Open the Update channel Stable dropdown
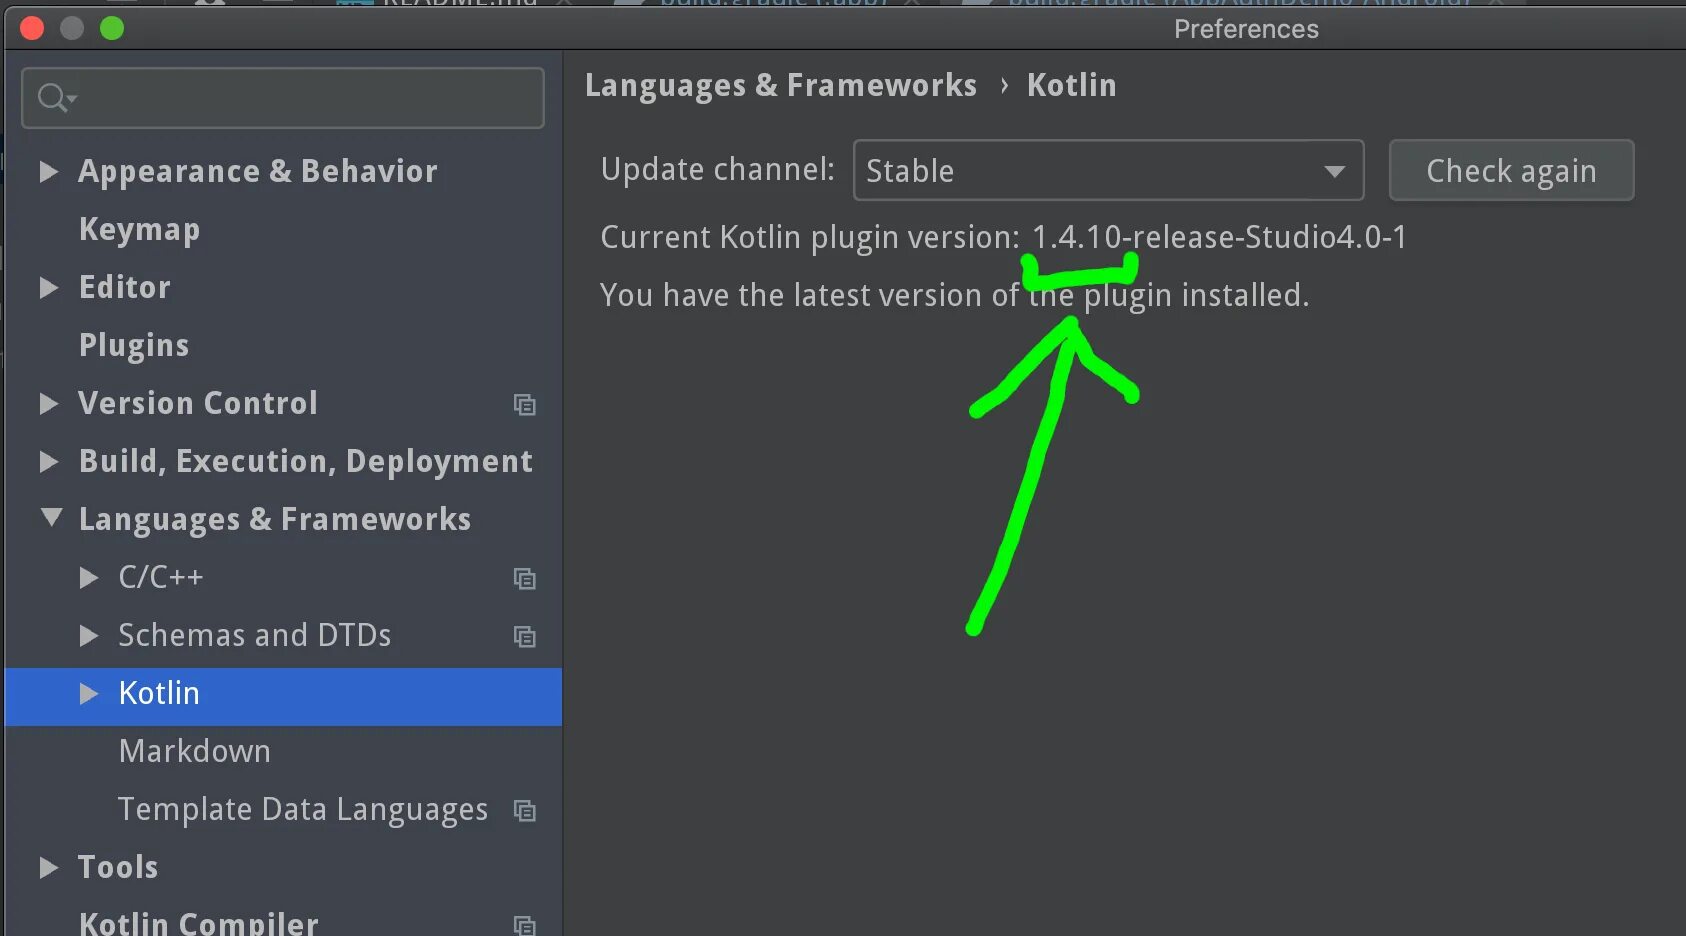The width and height of the screenshot is (1686, 936). pos(1108,170)
